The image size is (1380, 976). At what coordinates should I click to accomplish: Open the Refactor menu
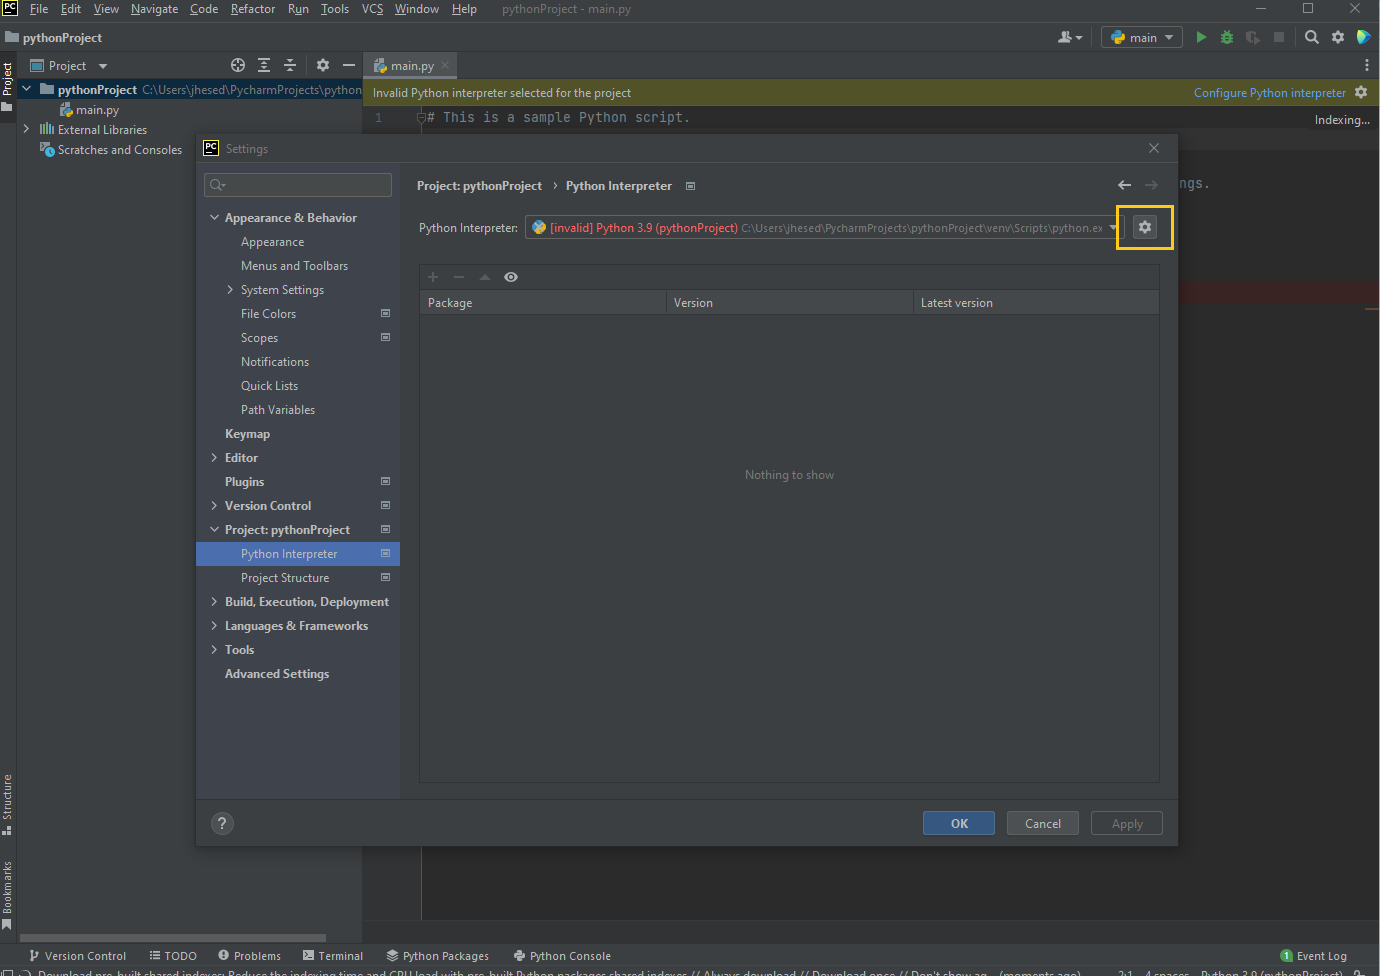pos(252,9)
